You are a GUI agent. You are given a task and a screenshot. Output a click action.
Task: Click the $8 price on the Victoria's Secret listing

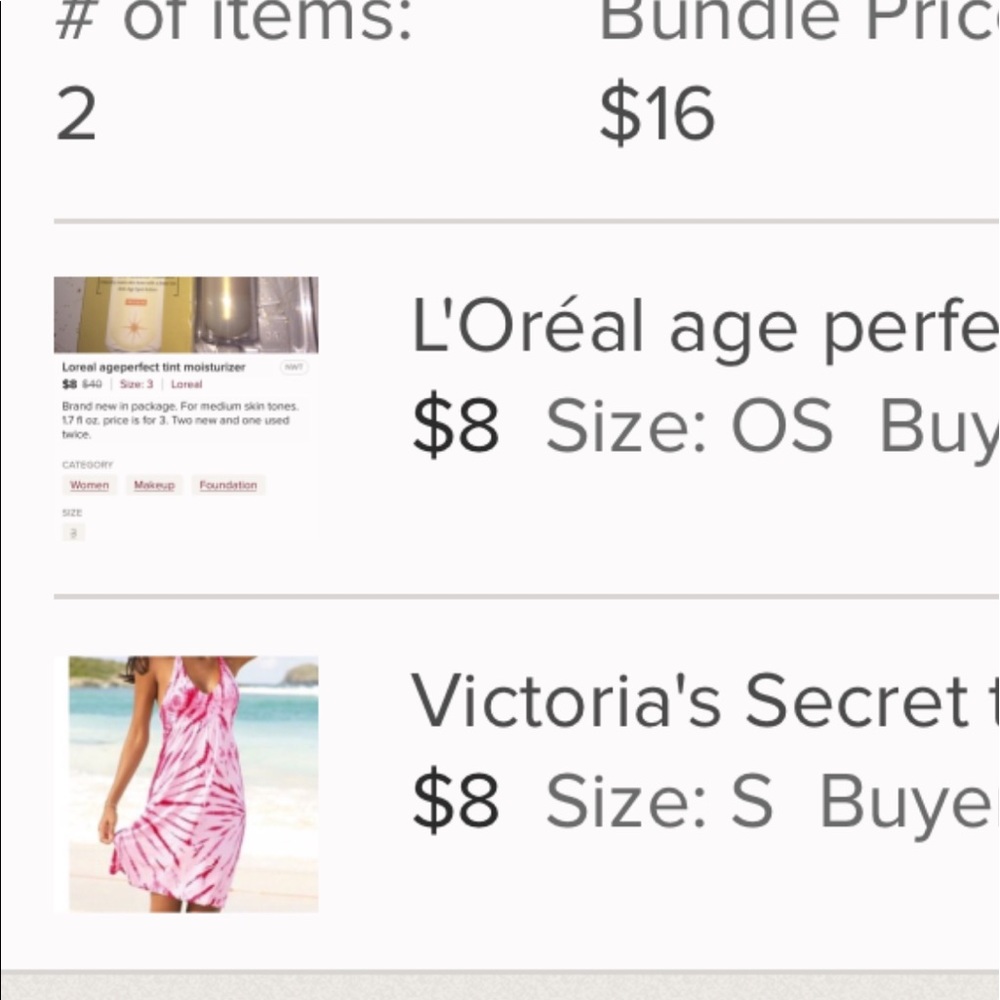tap(457, 800)
